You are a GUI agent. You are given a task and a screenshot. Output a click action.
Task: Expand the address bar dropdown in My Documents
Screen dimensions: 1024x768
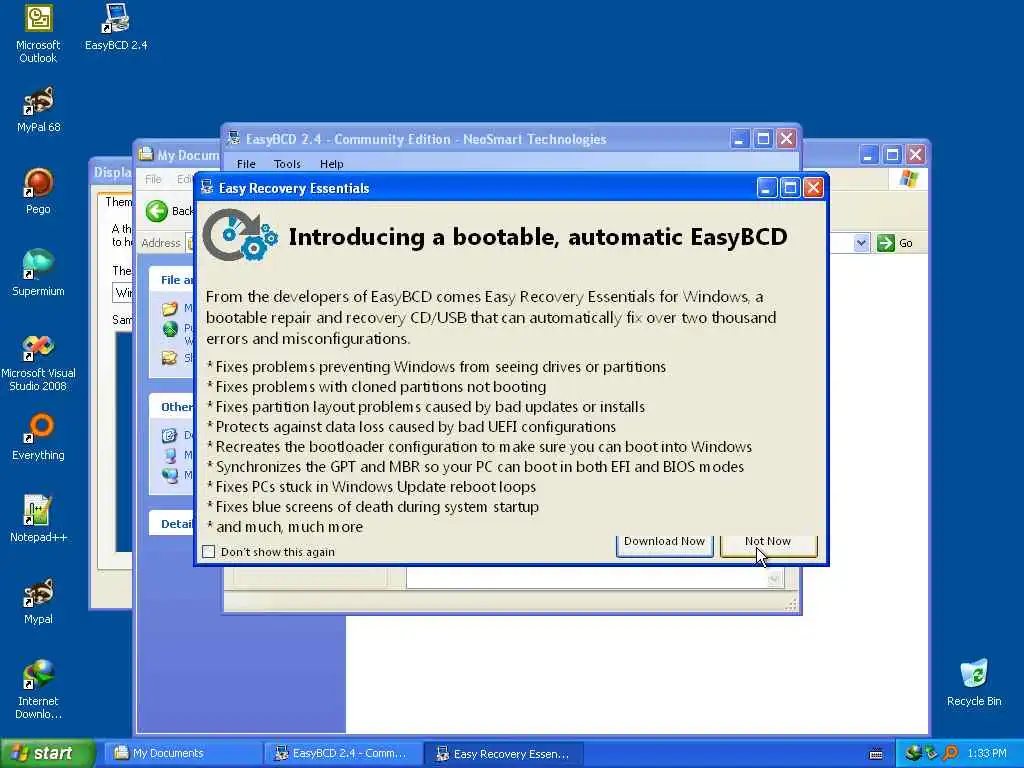[x=861, y=243]
